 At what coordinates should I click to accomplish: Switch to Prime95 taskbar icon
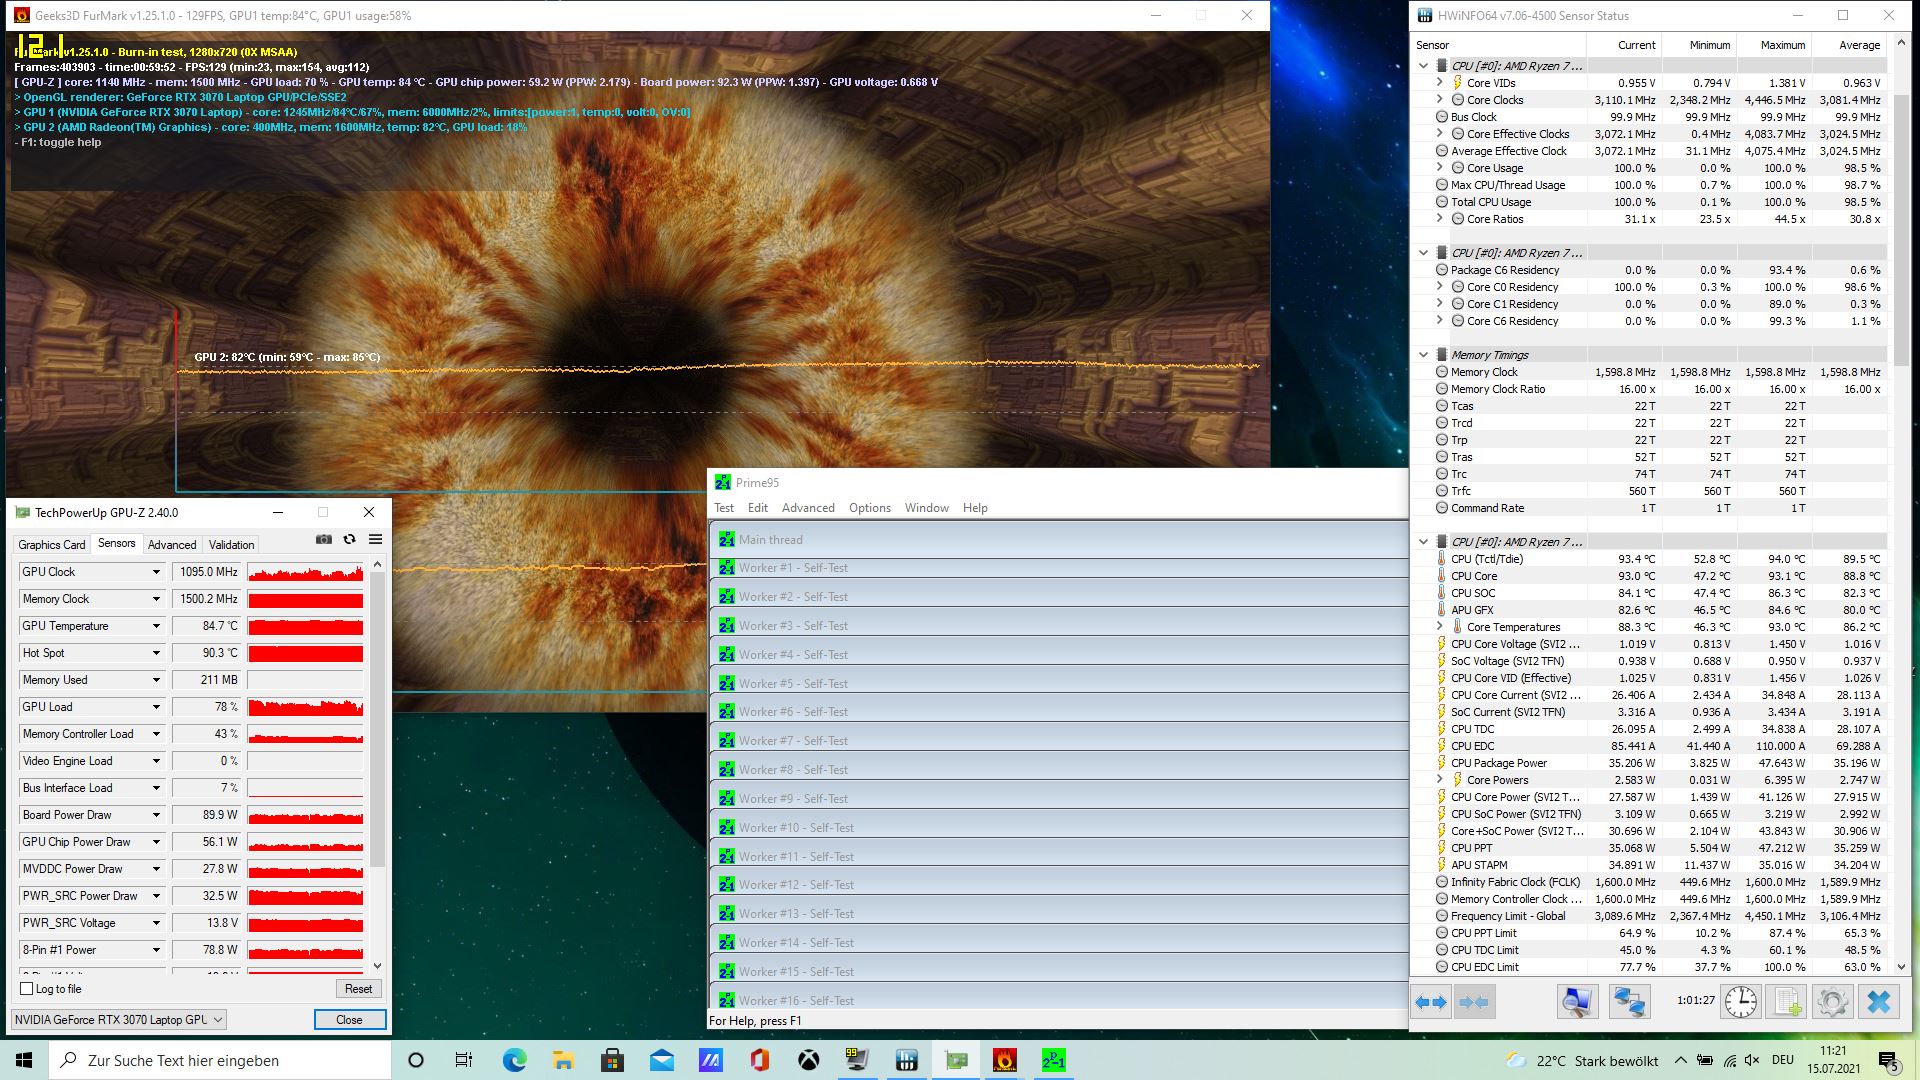point(1054,1060)
